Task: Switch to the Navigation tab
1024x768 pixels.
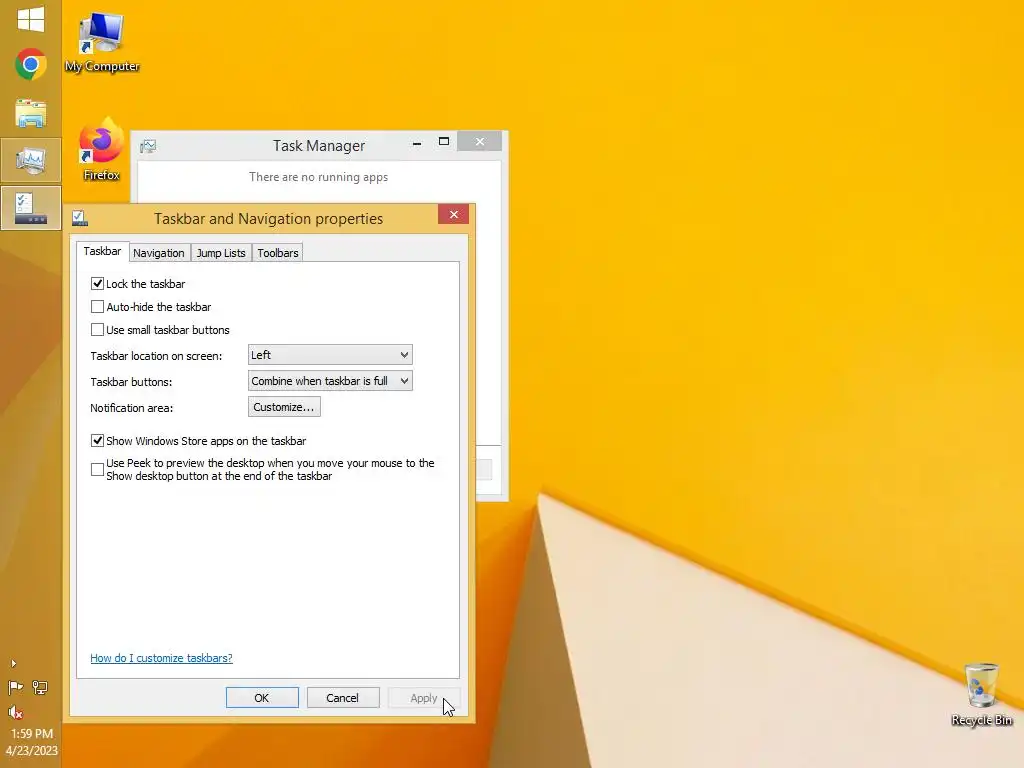Action: (159, 253)
